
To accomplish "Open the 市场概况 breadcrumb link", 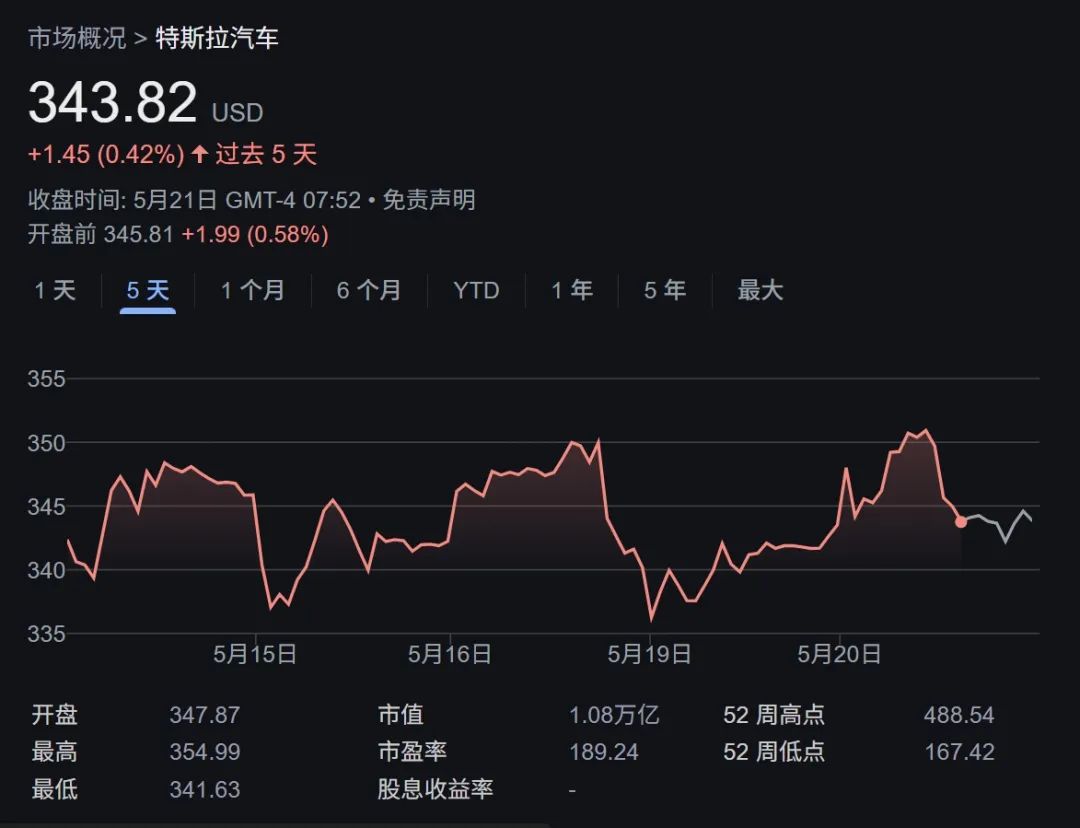I will click(77, 39).
